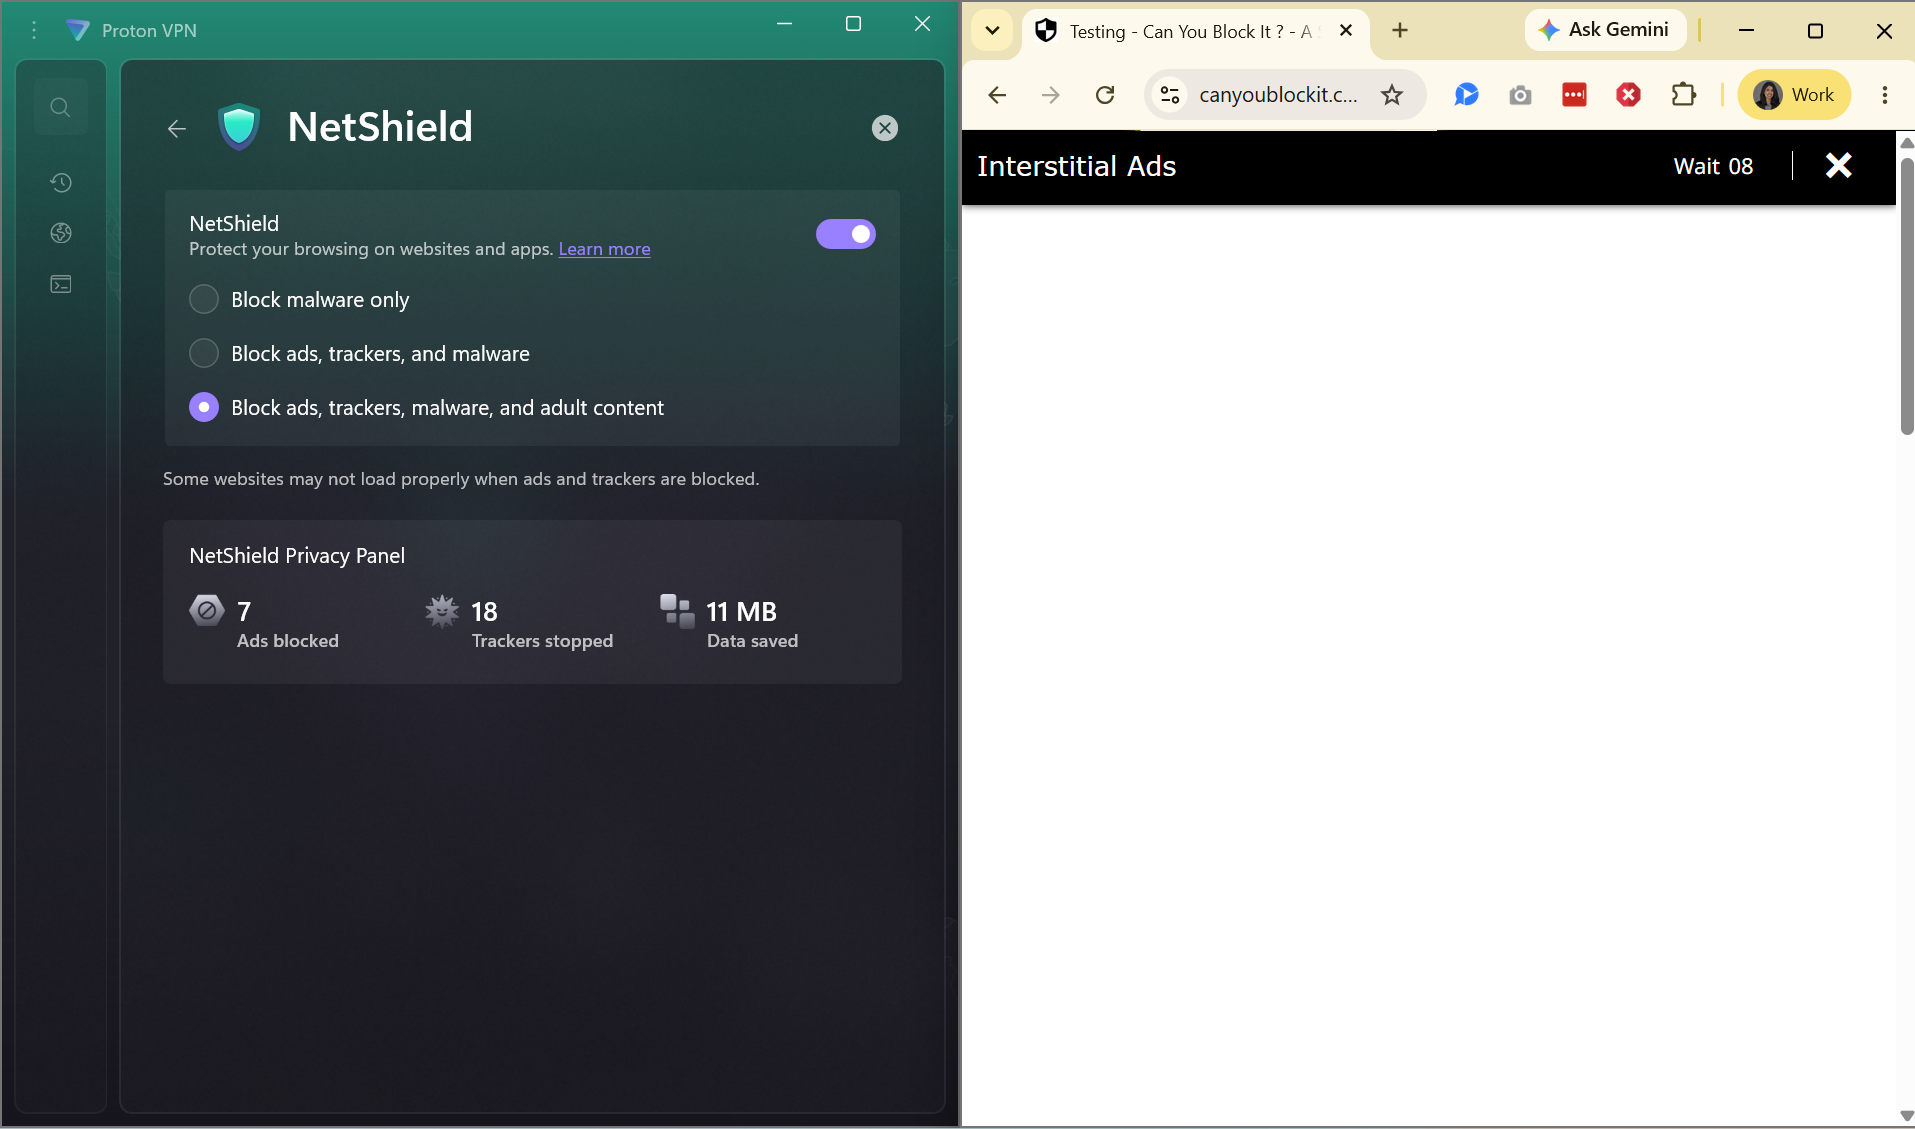This screenshot has height=1129, width=1915.
Task: Open the Work profile menu
Action: pyautogui.click(x=1794, y=95)
